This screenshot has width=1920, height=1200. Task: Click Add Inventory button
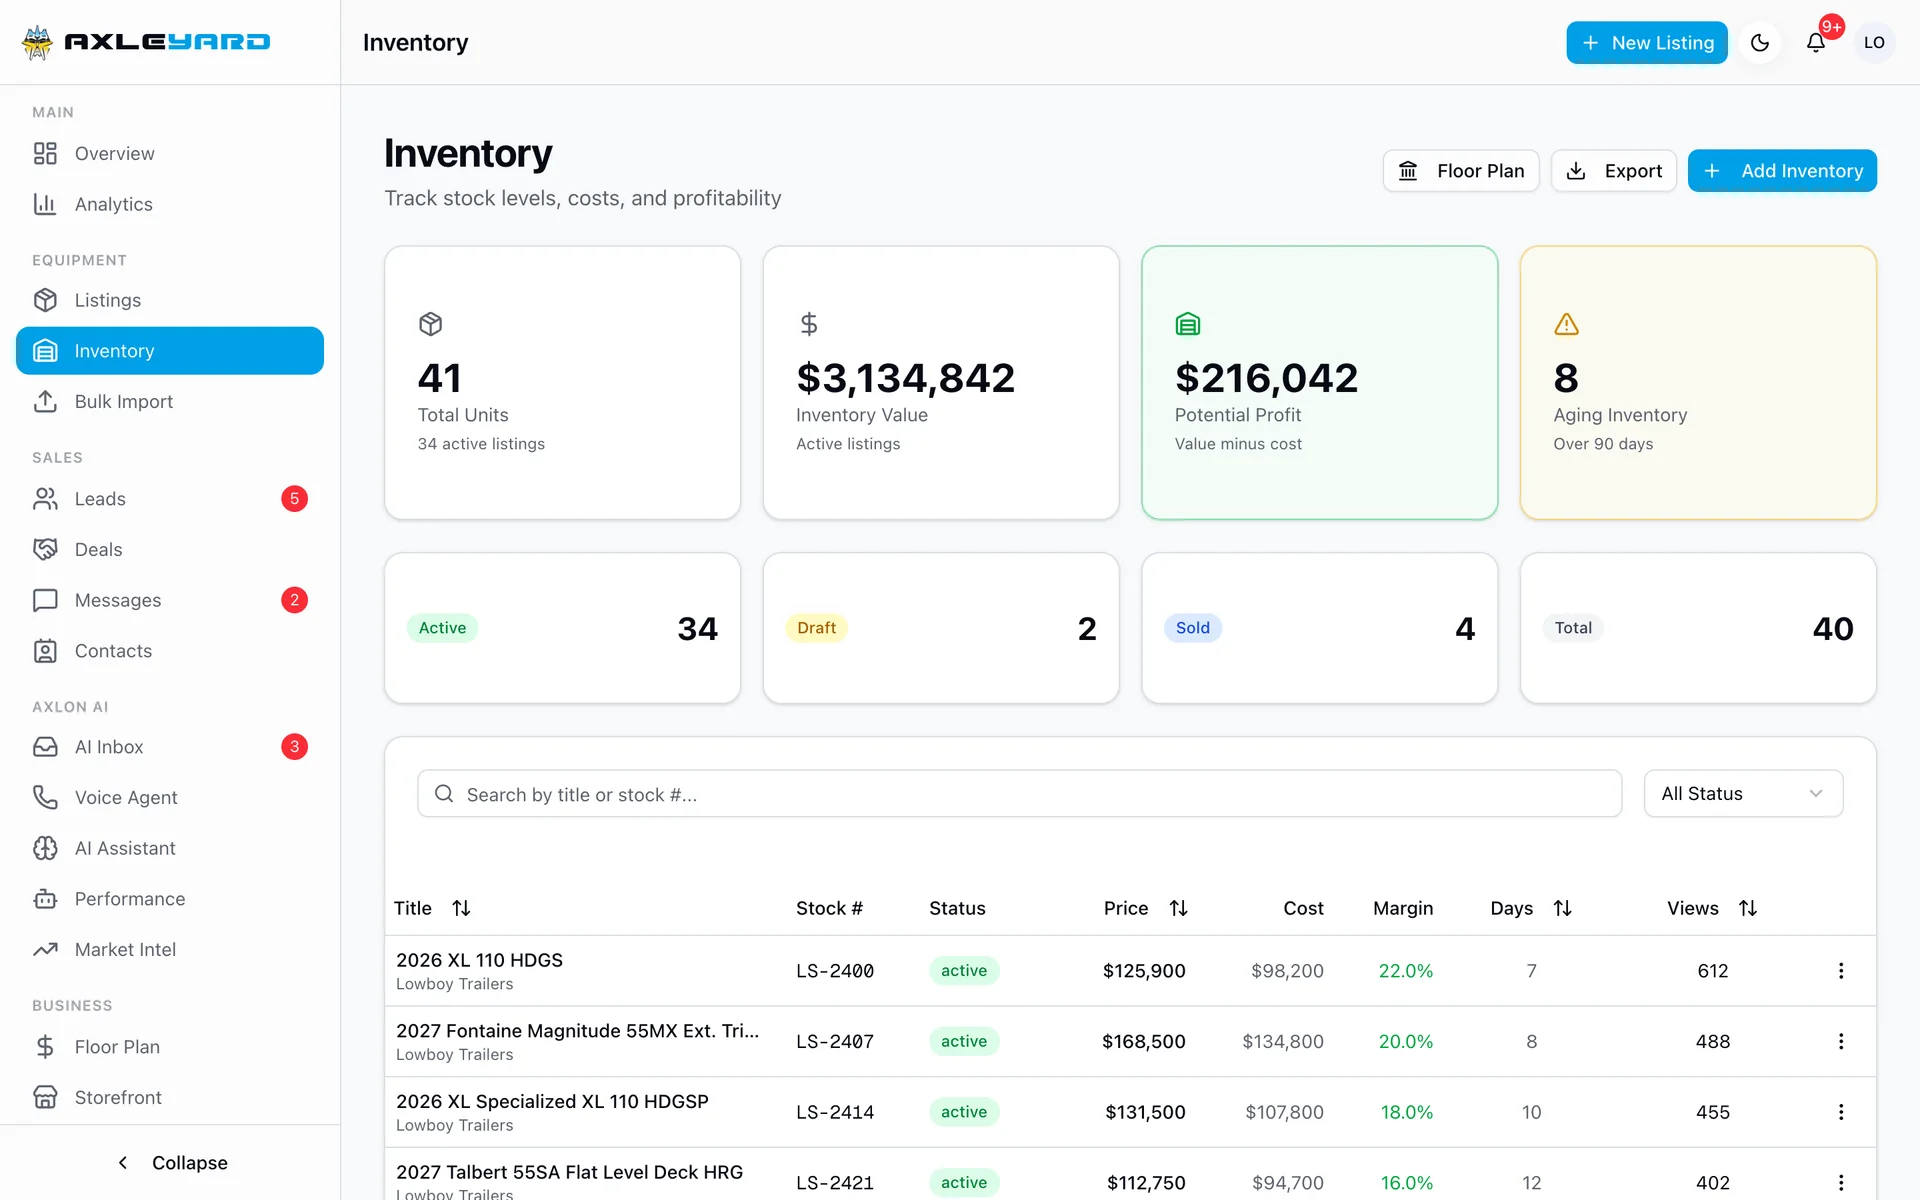(x=1782, y=171)
